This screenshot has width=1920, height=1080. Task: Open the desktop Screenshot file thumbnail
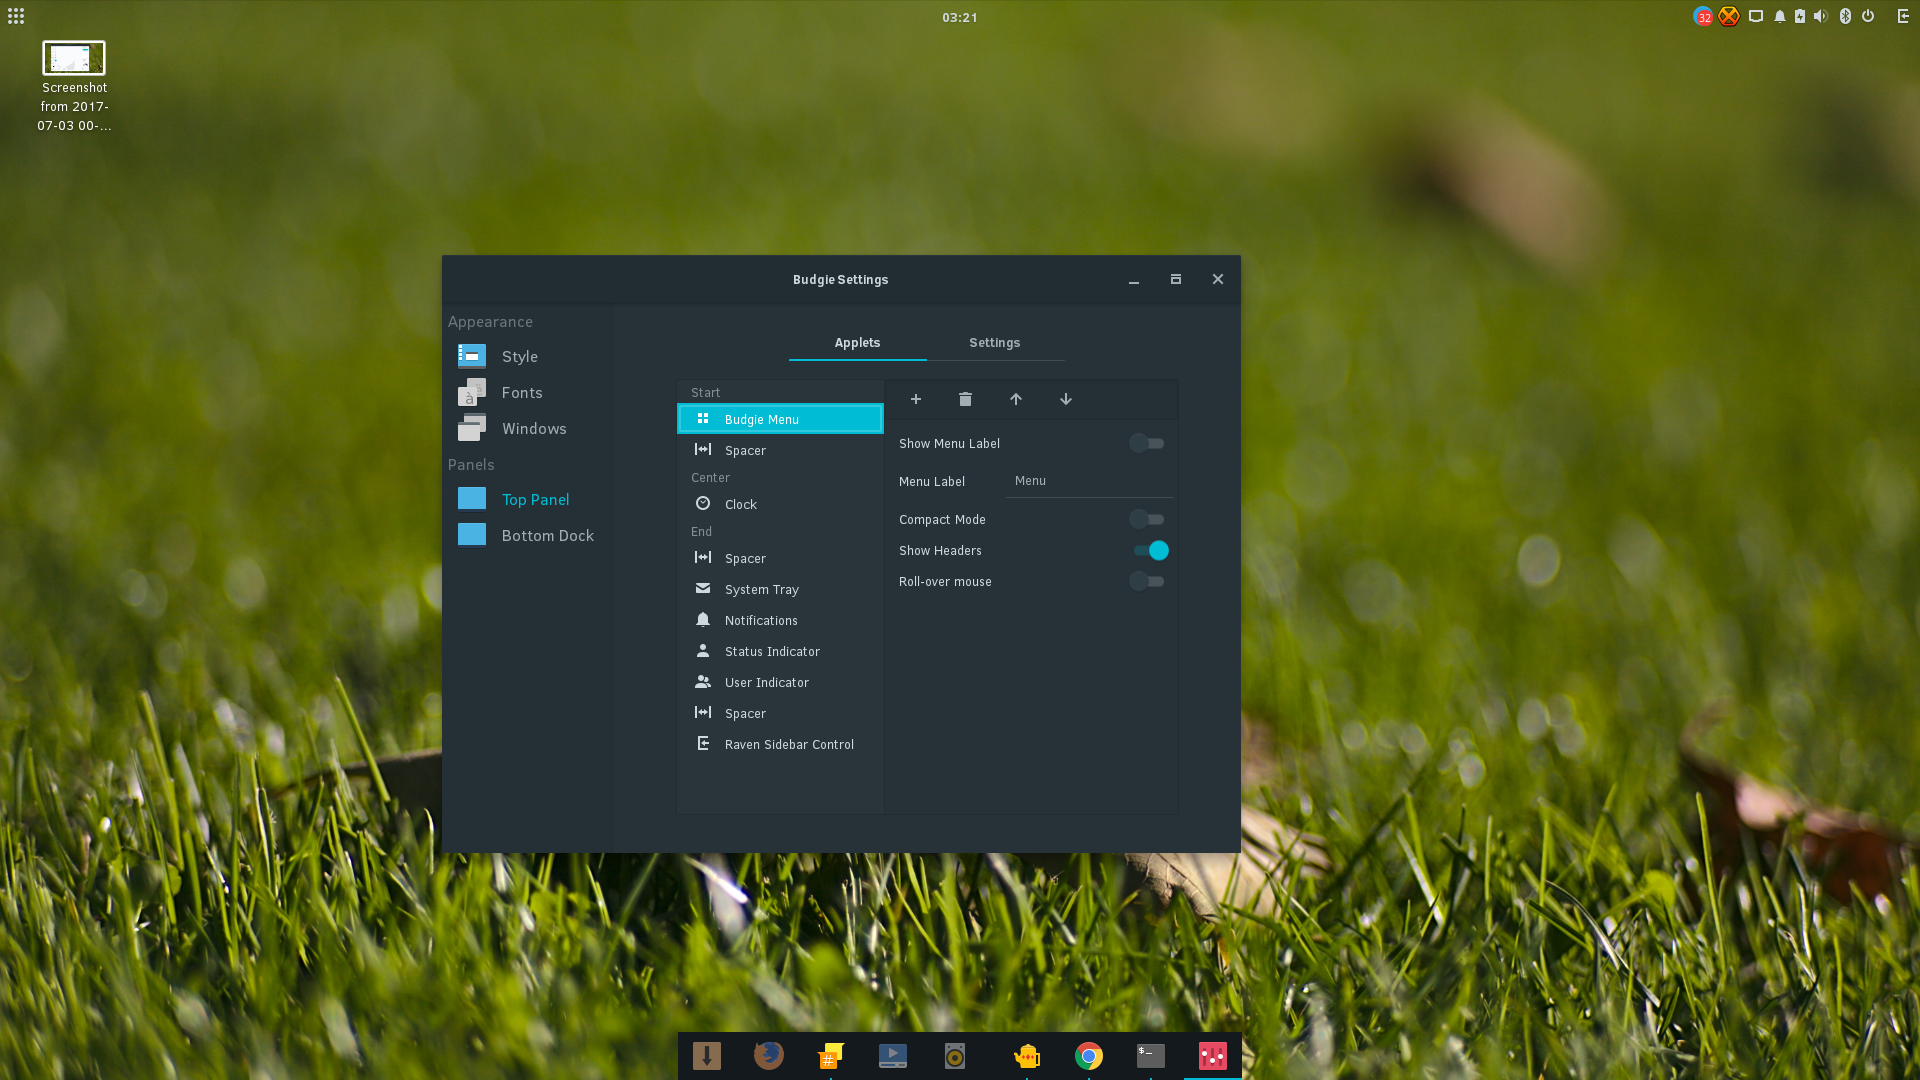[x=74, y=58]
